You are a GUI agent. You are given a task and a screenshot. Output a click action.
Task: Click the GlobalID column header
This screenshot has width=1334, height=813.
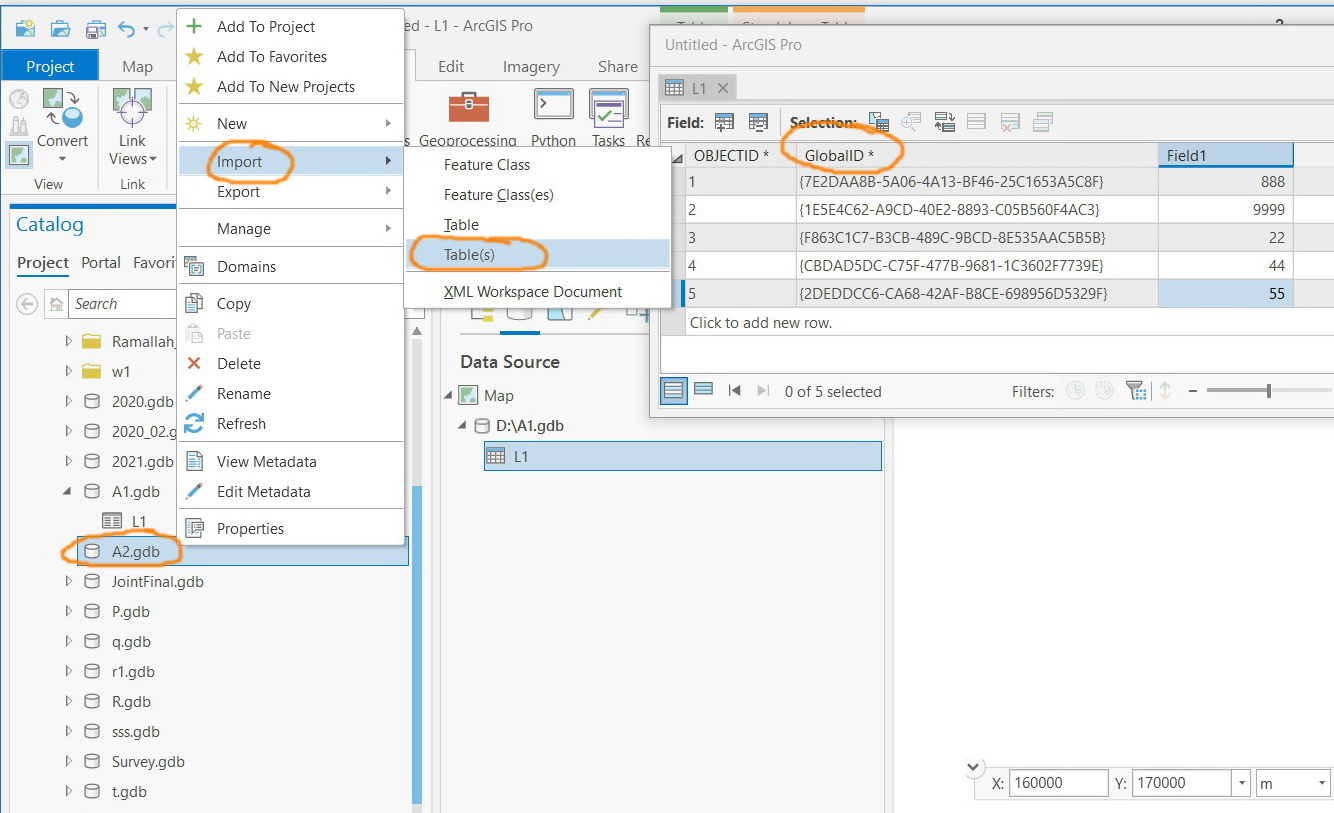point(977,155)
